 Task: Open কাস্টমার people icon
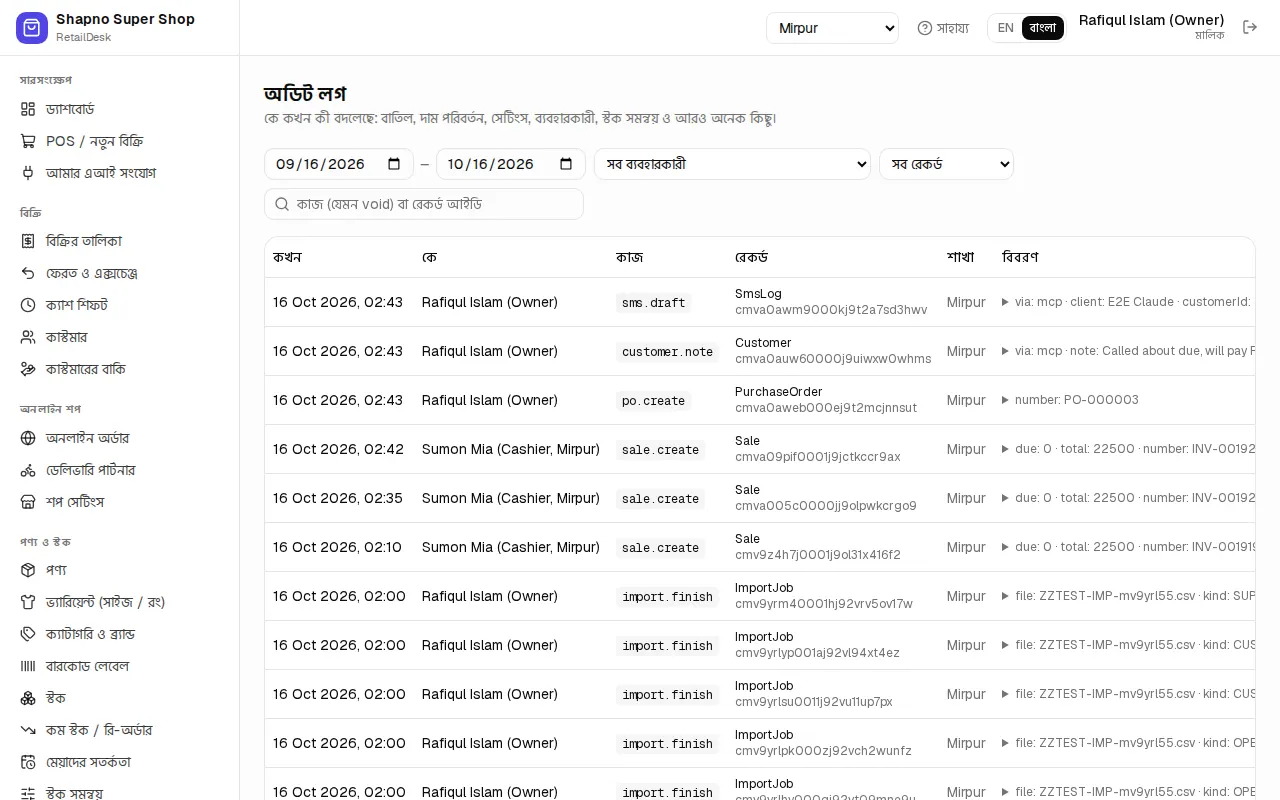point(28,337)
